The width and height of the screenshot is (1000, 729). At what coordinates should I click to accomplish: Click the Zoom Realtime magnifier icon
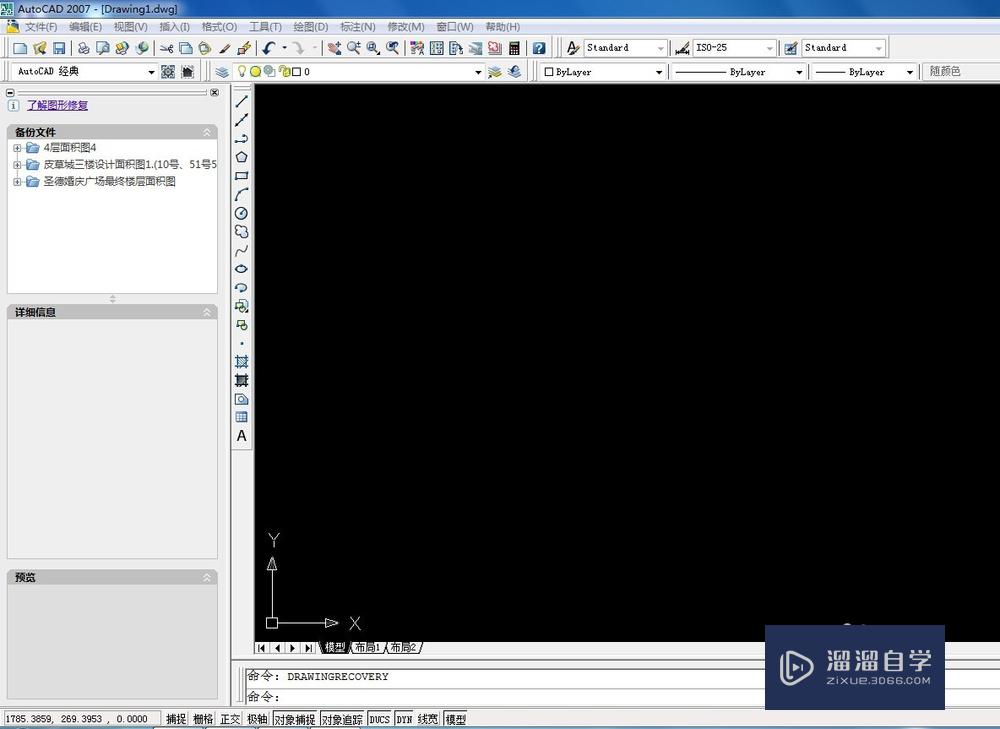(x=354, y=48)
